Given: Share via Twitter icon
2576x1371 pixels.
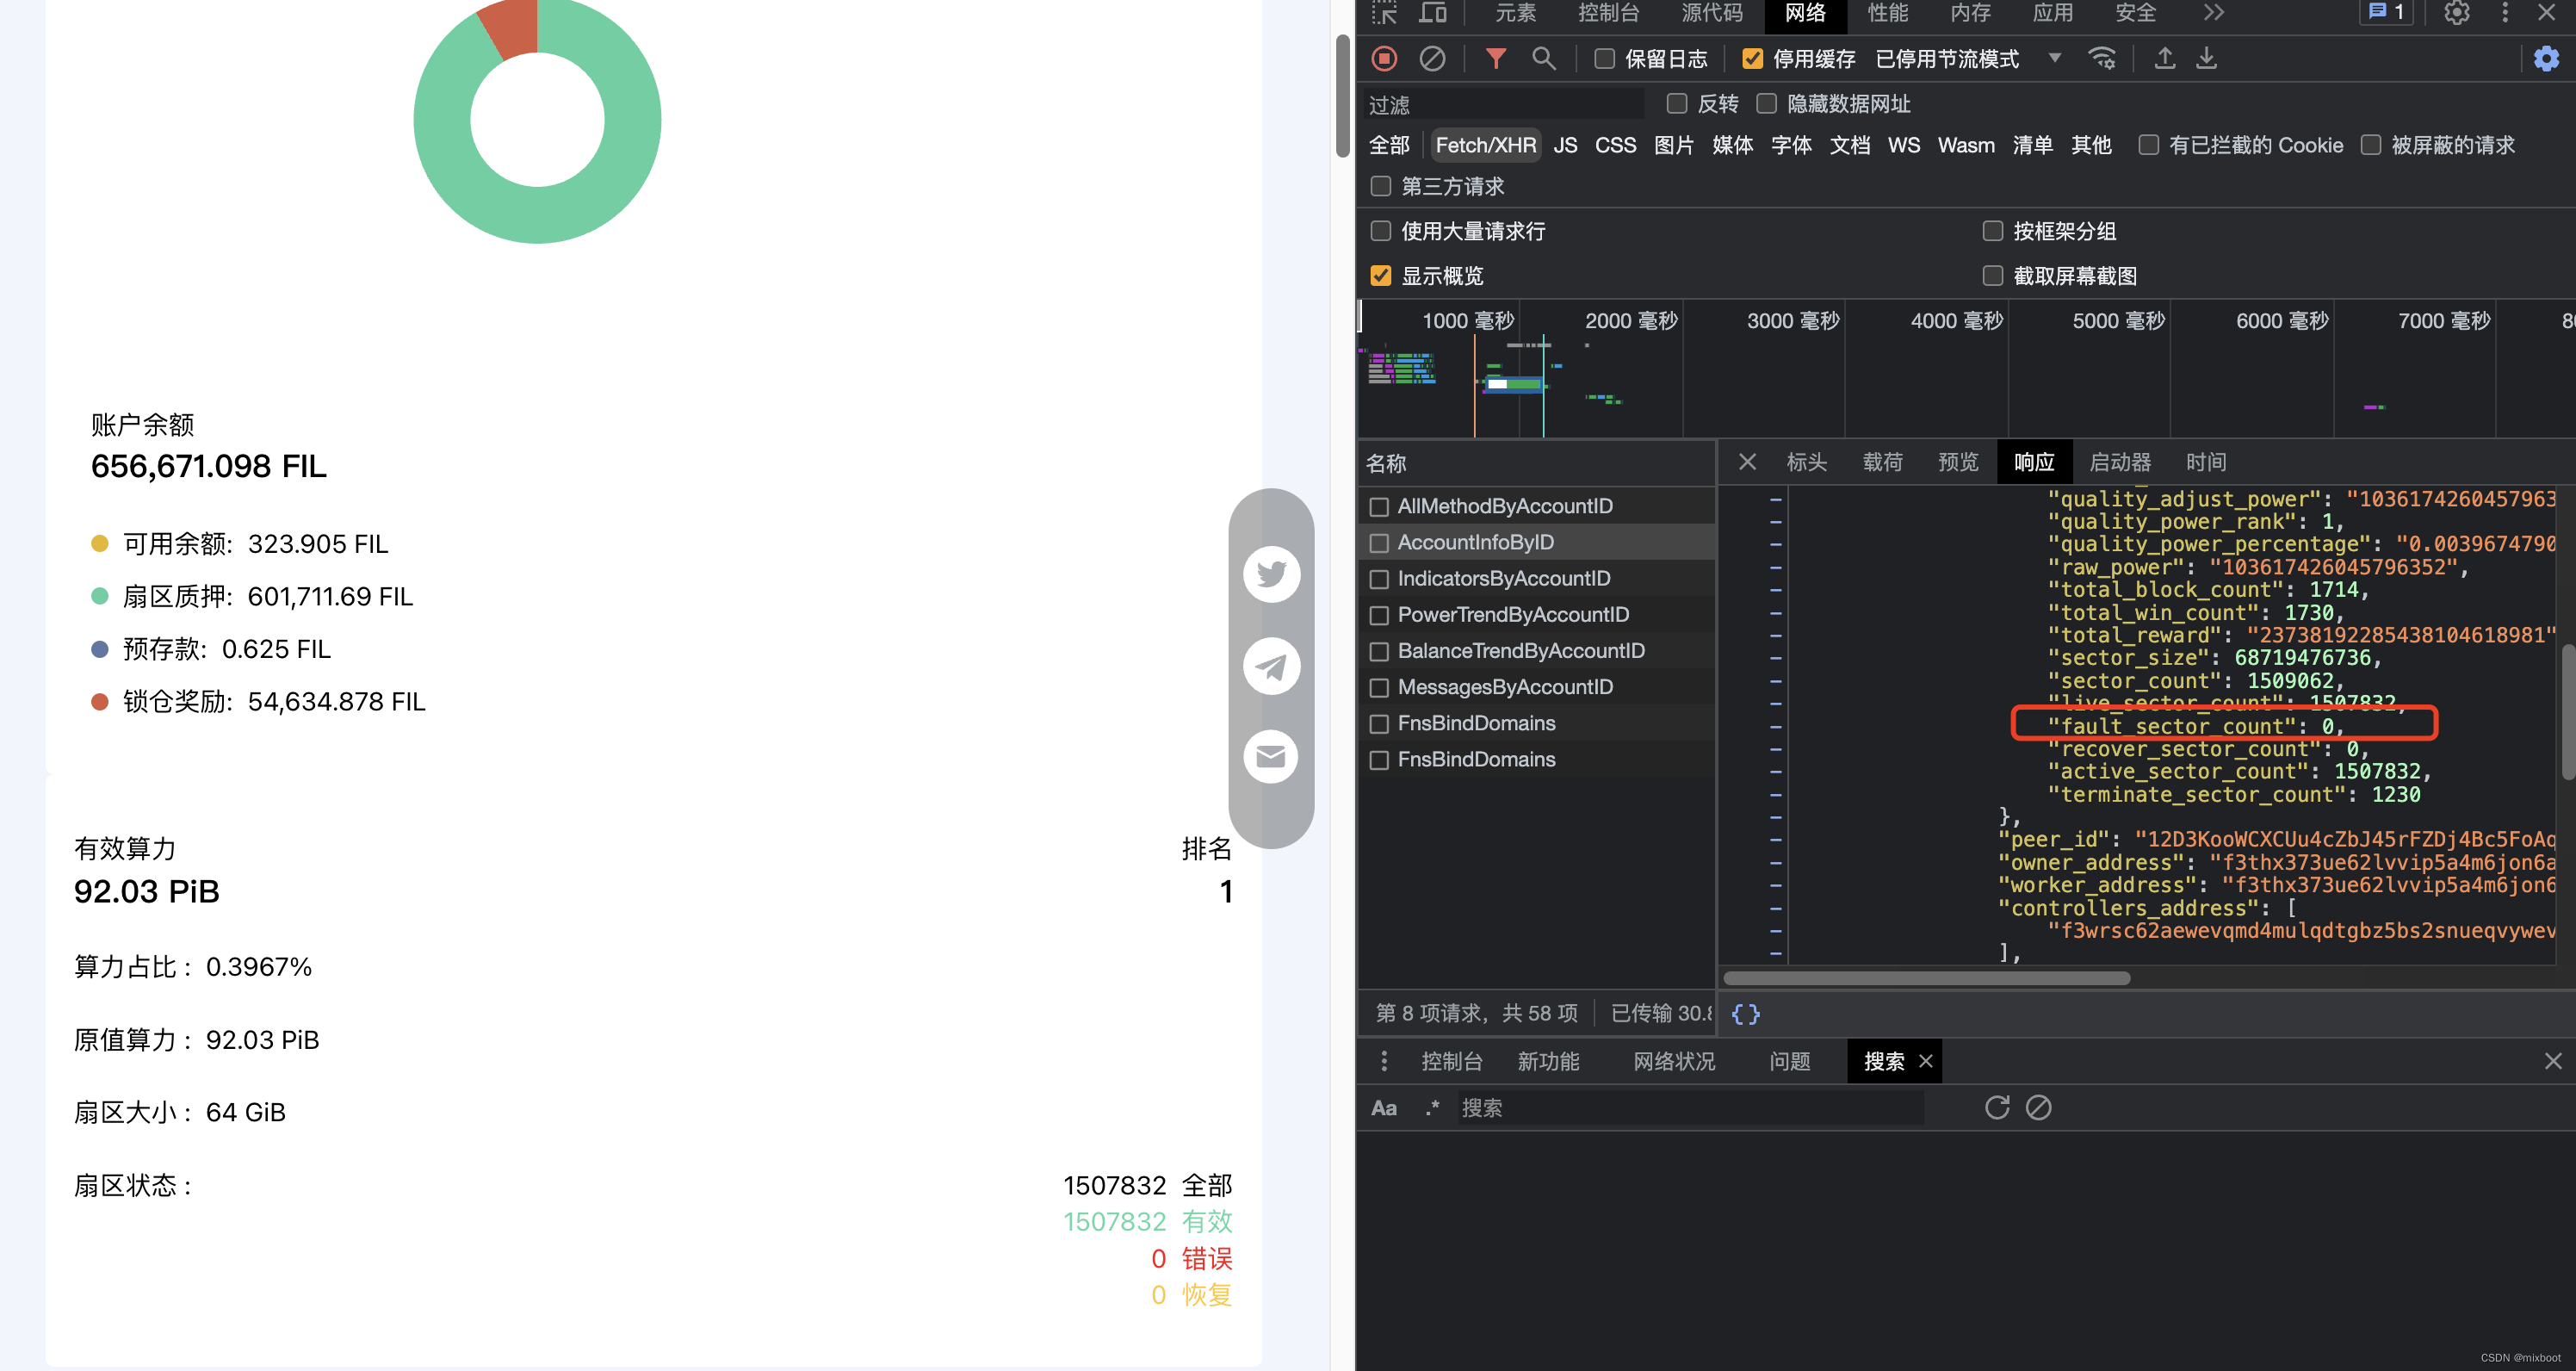Looking at the screenshot, I should click(x=1271, y=574).
